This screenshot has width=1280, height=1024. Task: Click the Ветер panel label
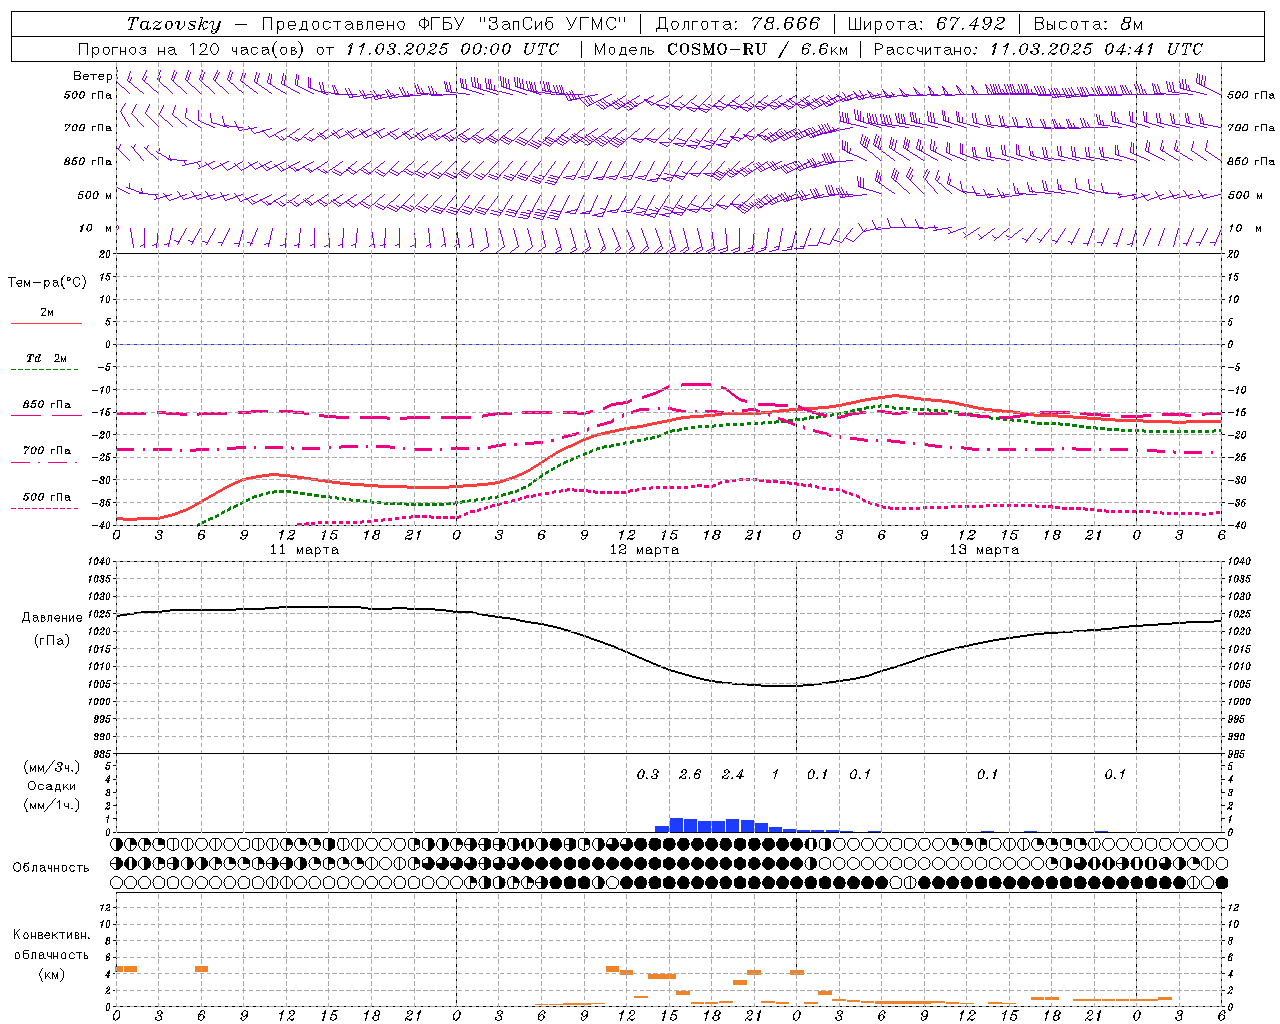93,76
